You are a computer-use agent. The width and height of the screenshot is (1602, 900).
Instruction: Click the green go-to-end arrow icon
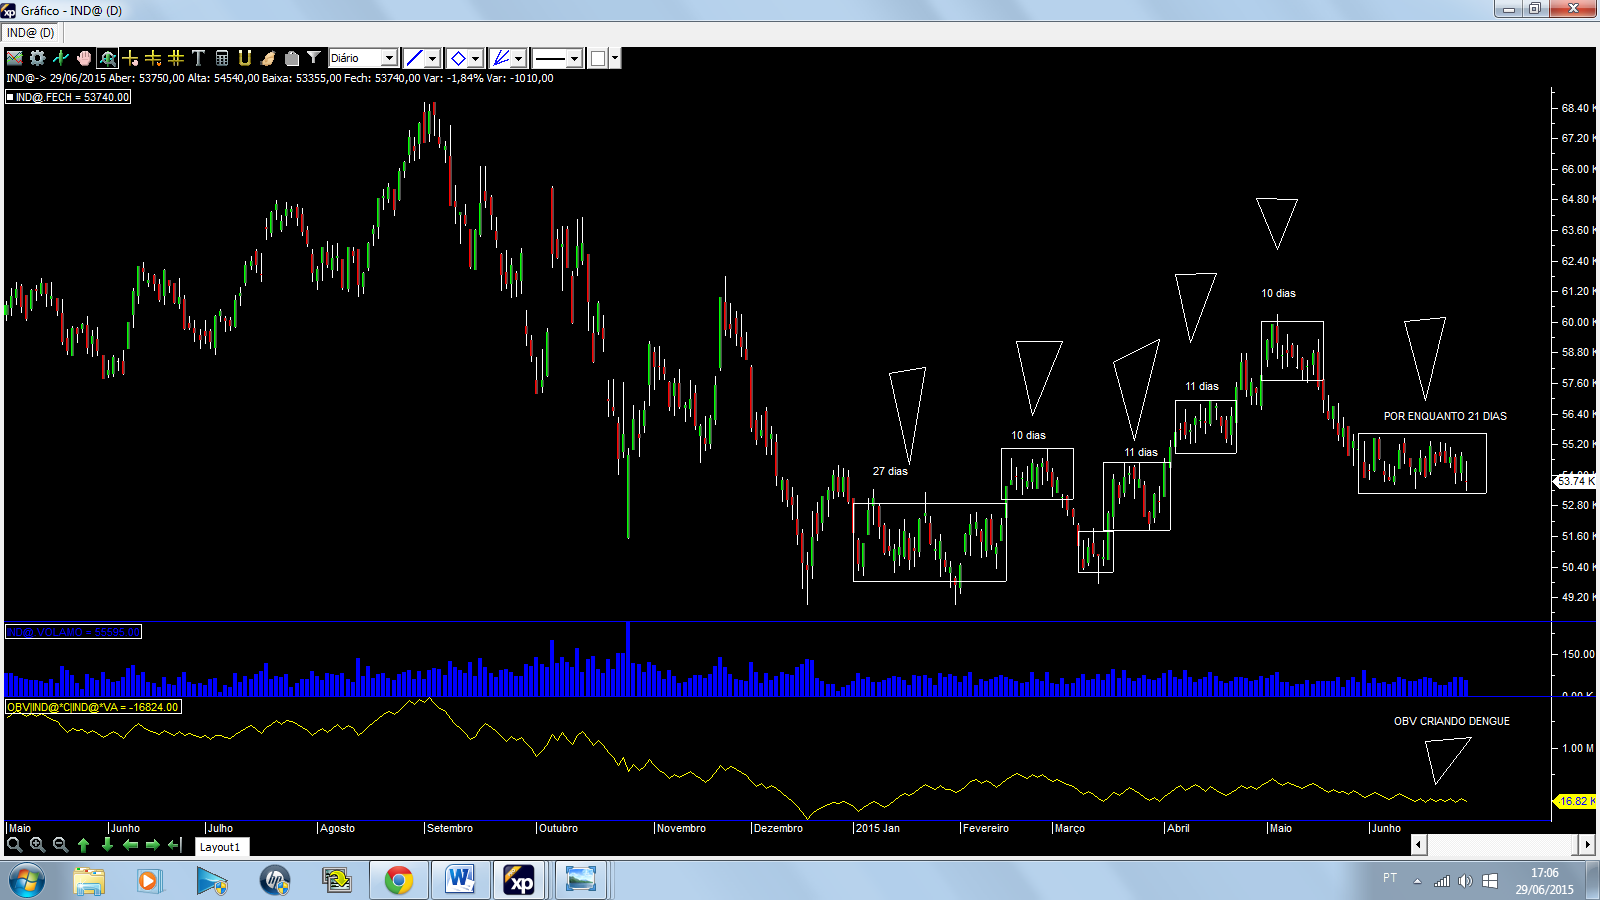[x=176, y=845]
